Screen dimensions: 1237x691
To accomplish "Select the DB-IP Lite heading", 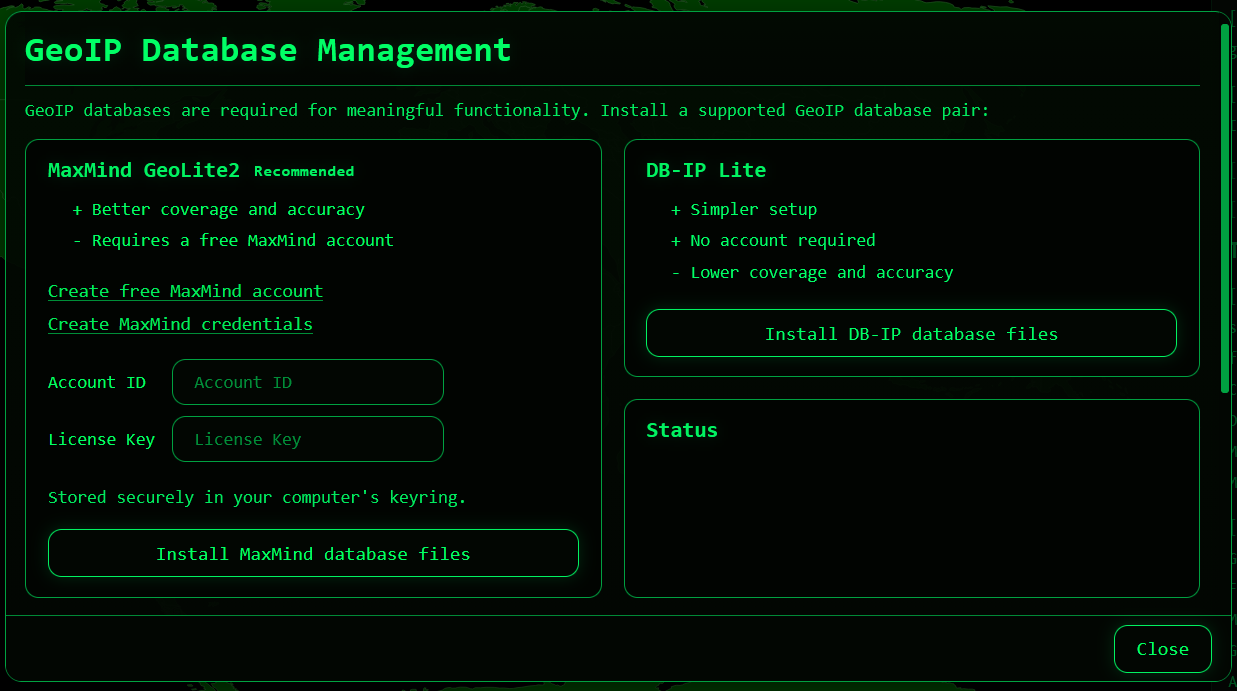I will coord(706,170).
